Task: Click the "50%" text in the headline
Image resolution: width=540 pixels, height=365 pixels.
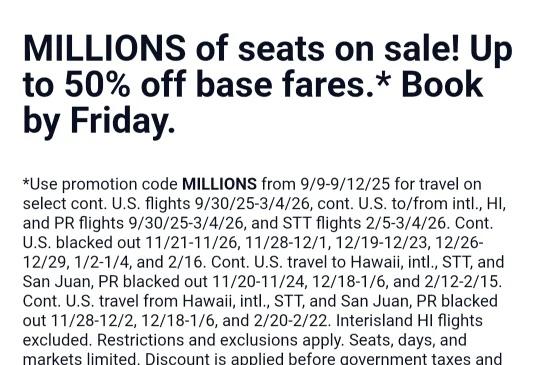Action: (x=97, y=85)
